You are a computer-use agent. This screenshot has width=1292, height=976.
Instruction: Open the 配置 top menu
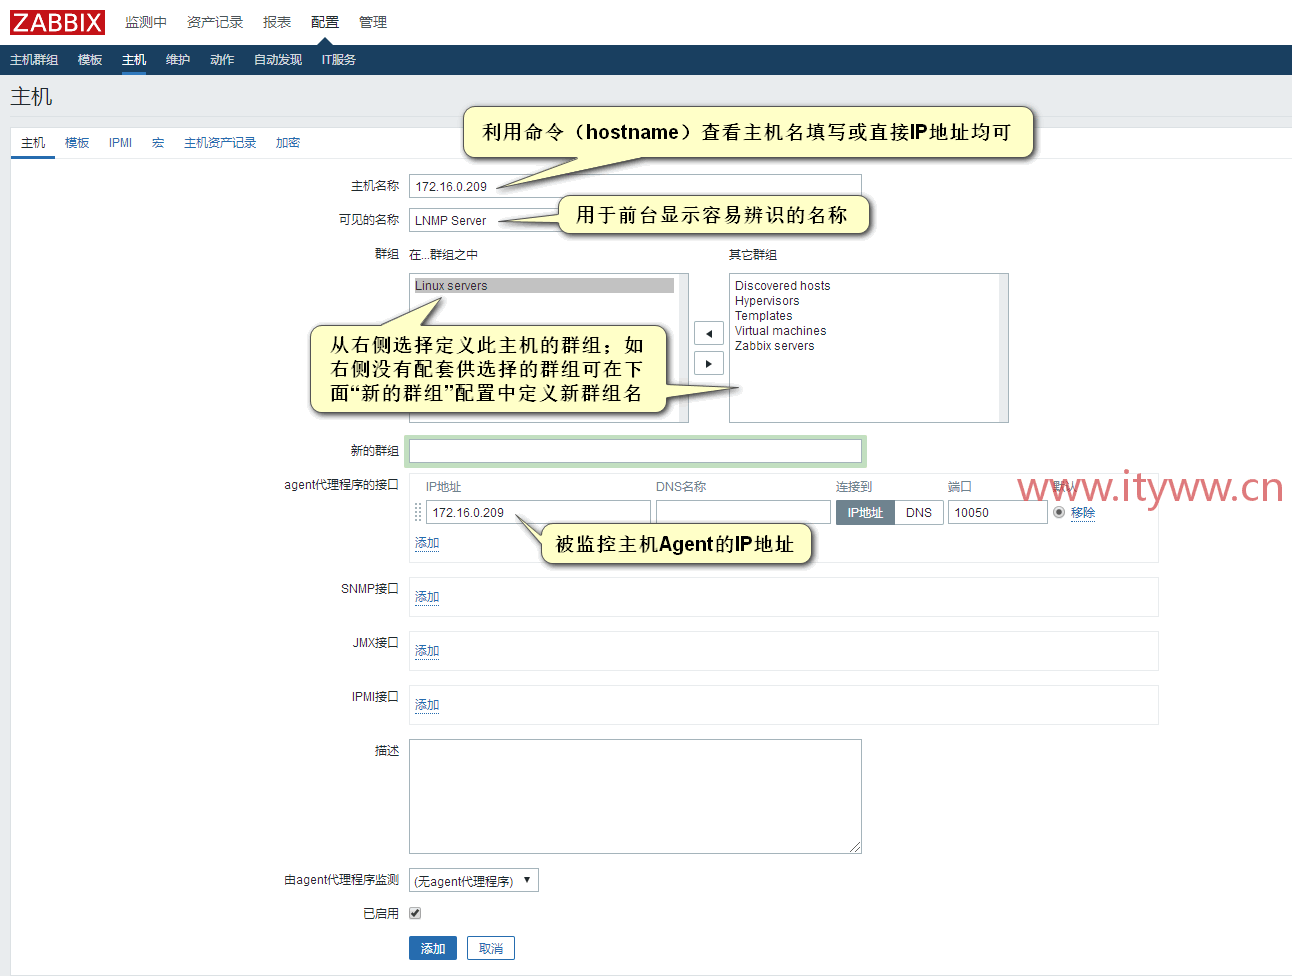point(325,22)
